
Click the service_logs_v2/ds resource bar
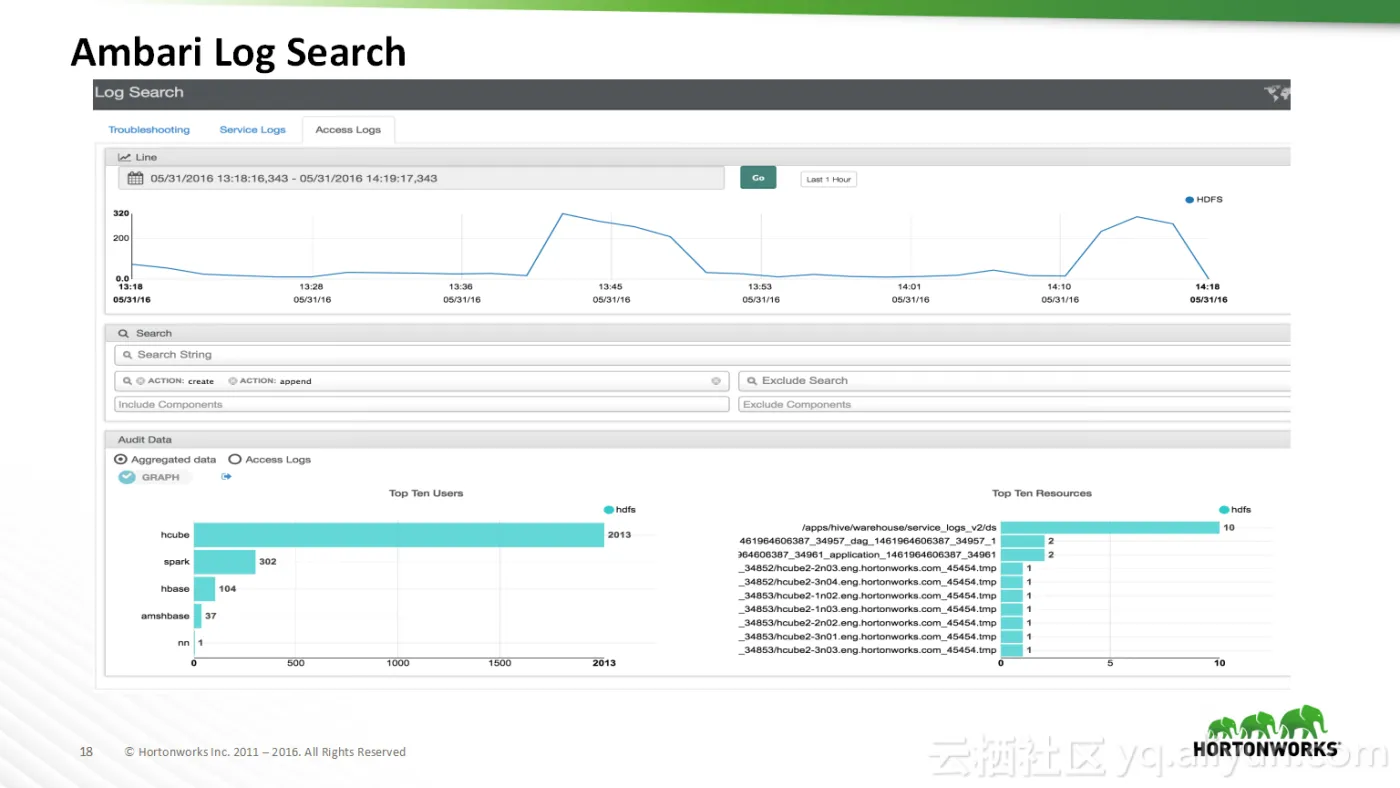pos(1110,527)
